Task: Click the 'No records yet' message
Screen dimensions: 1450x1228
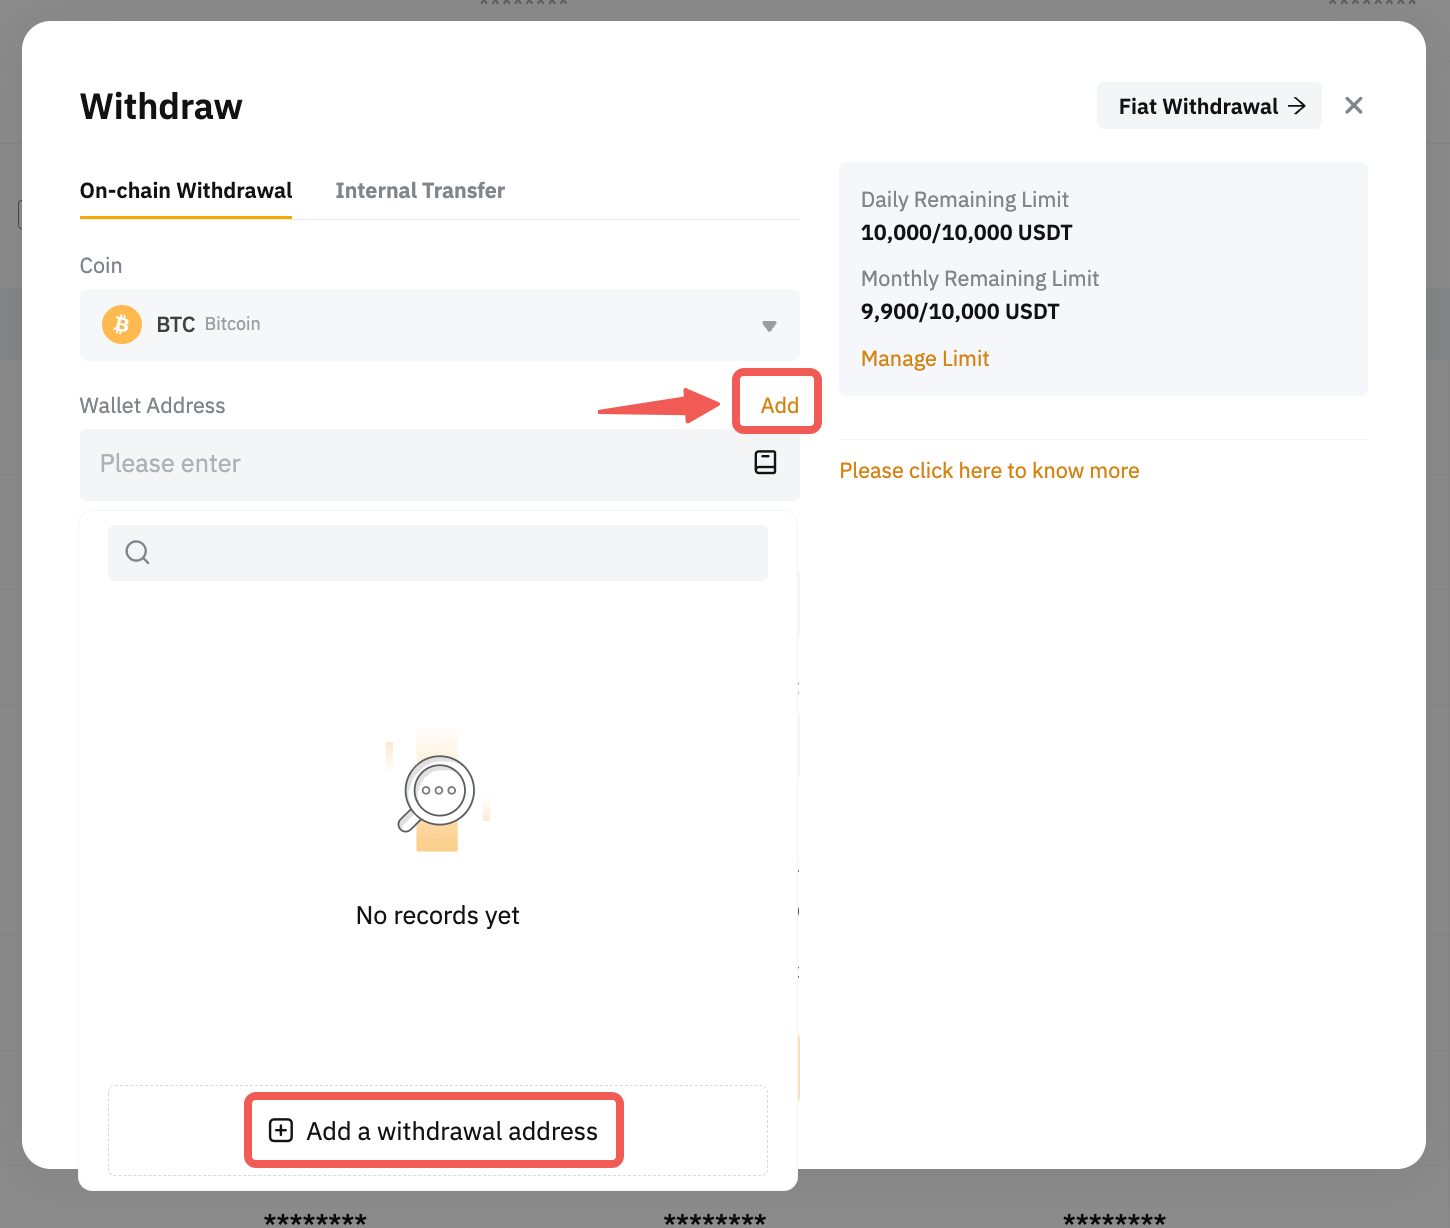Action: (x=438, y=915)
